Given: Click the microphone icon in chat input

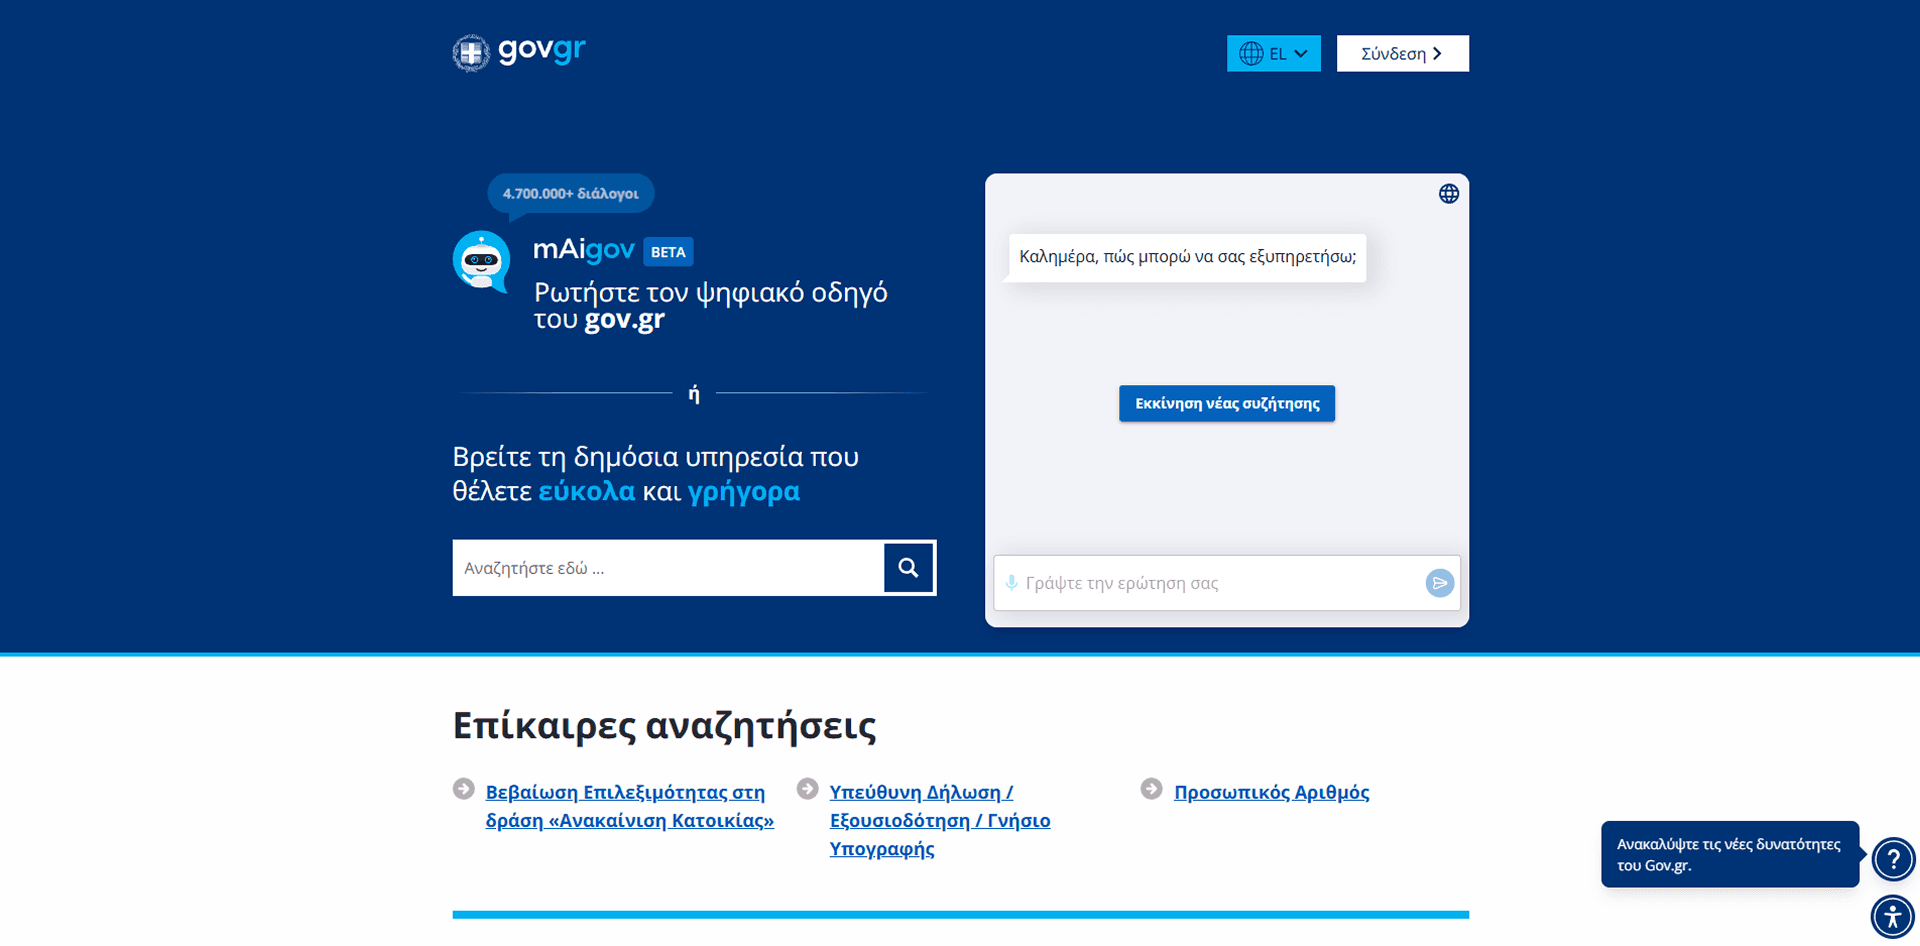Looking at the screenshot, I should [x=1011, y=583].
